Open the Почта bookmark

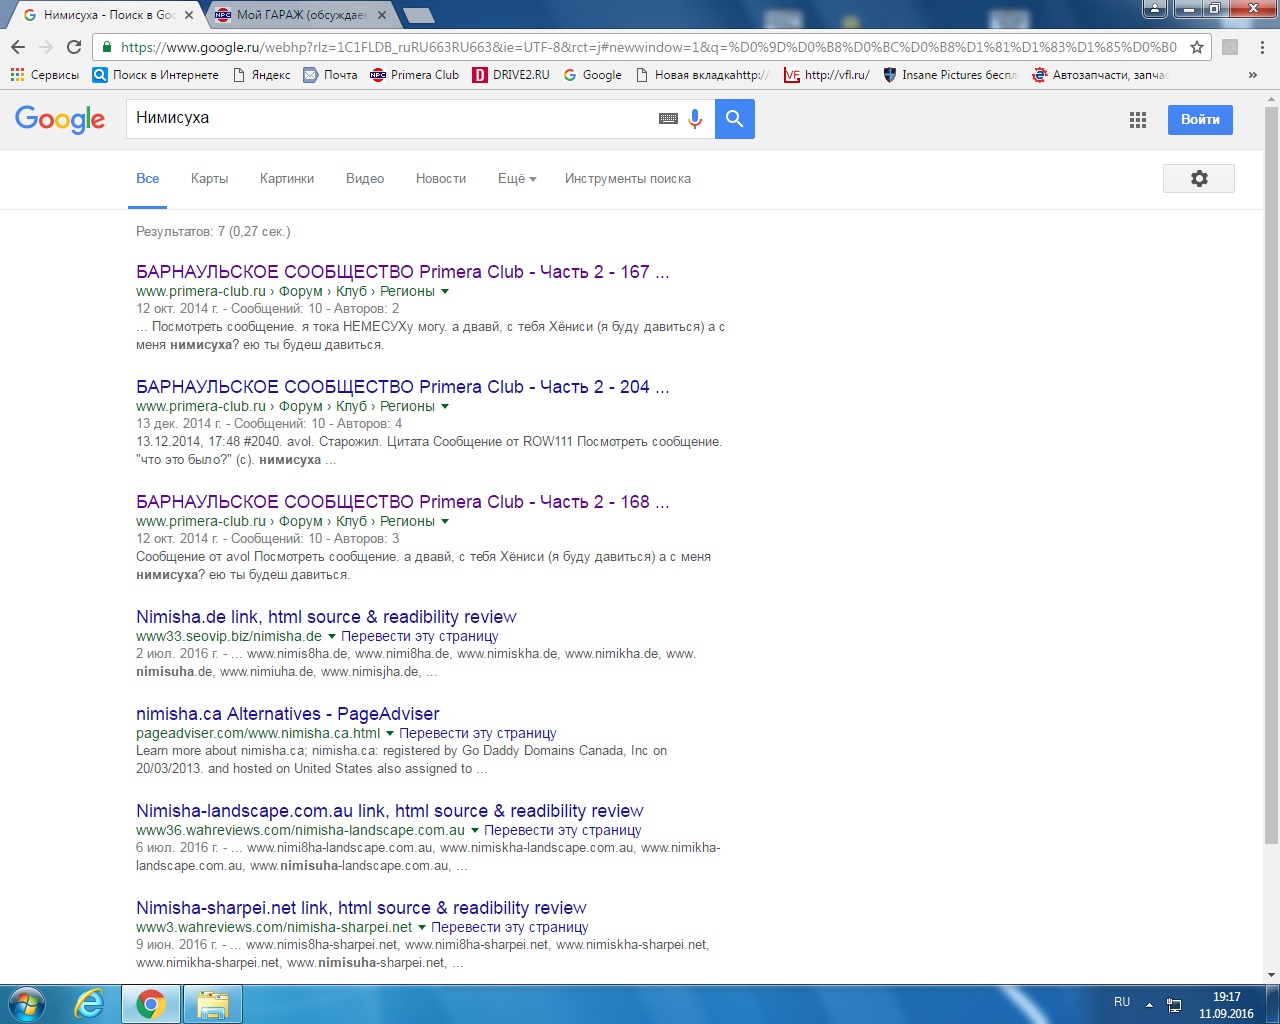tap(330, 75)
